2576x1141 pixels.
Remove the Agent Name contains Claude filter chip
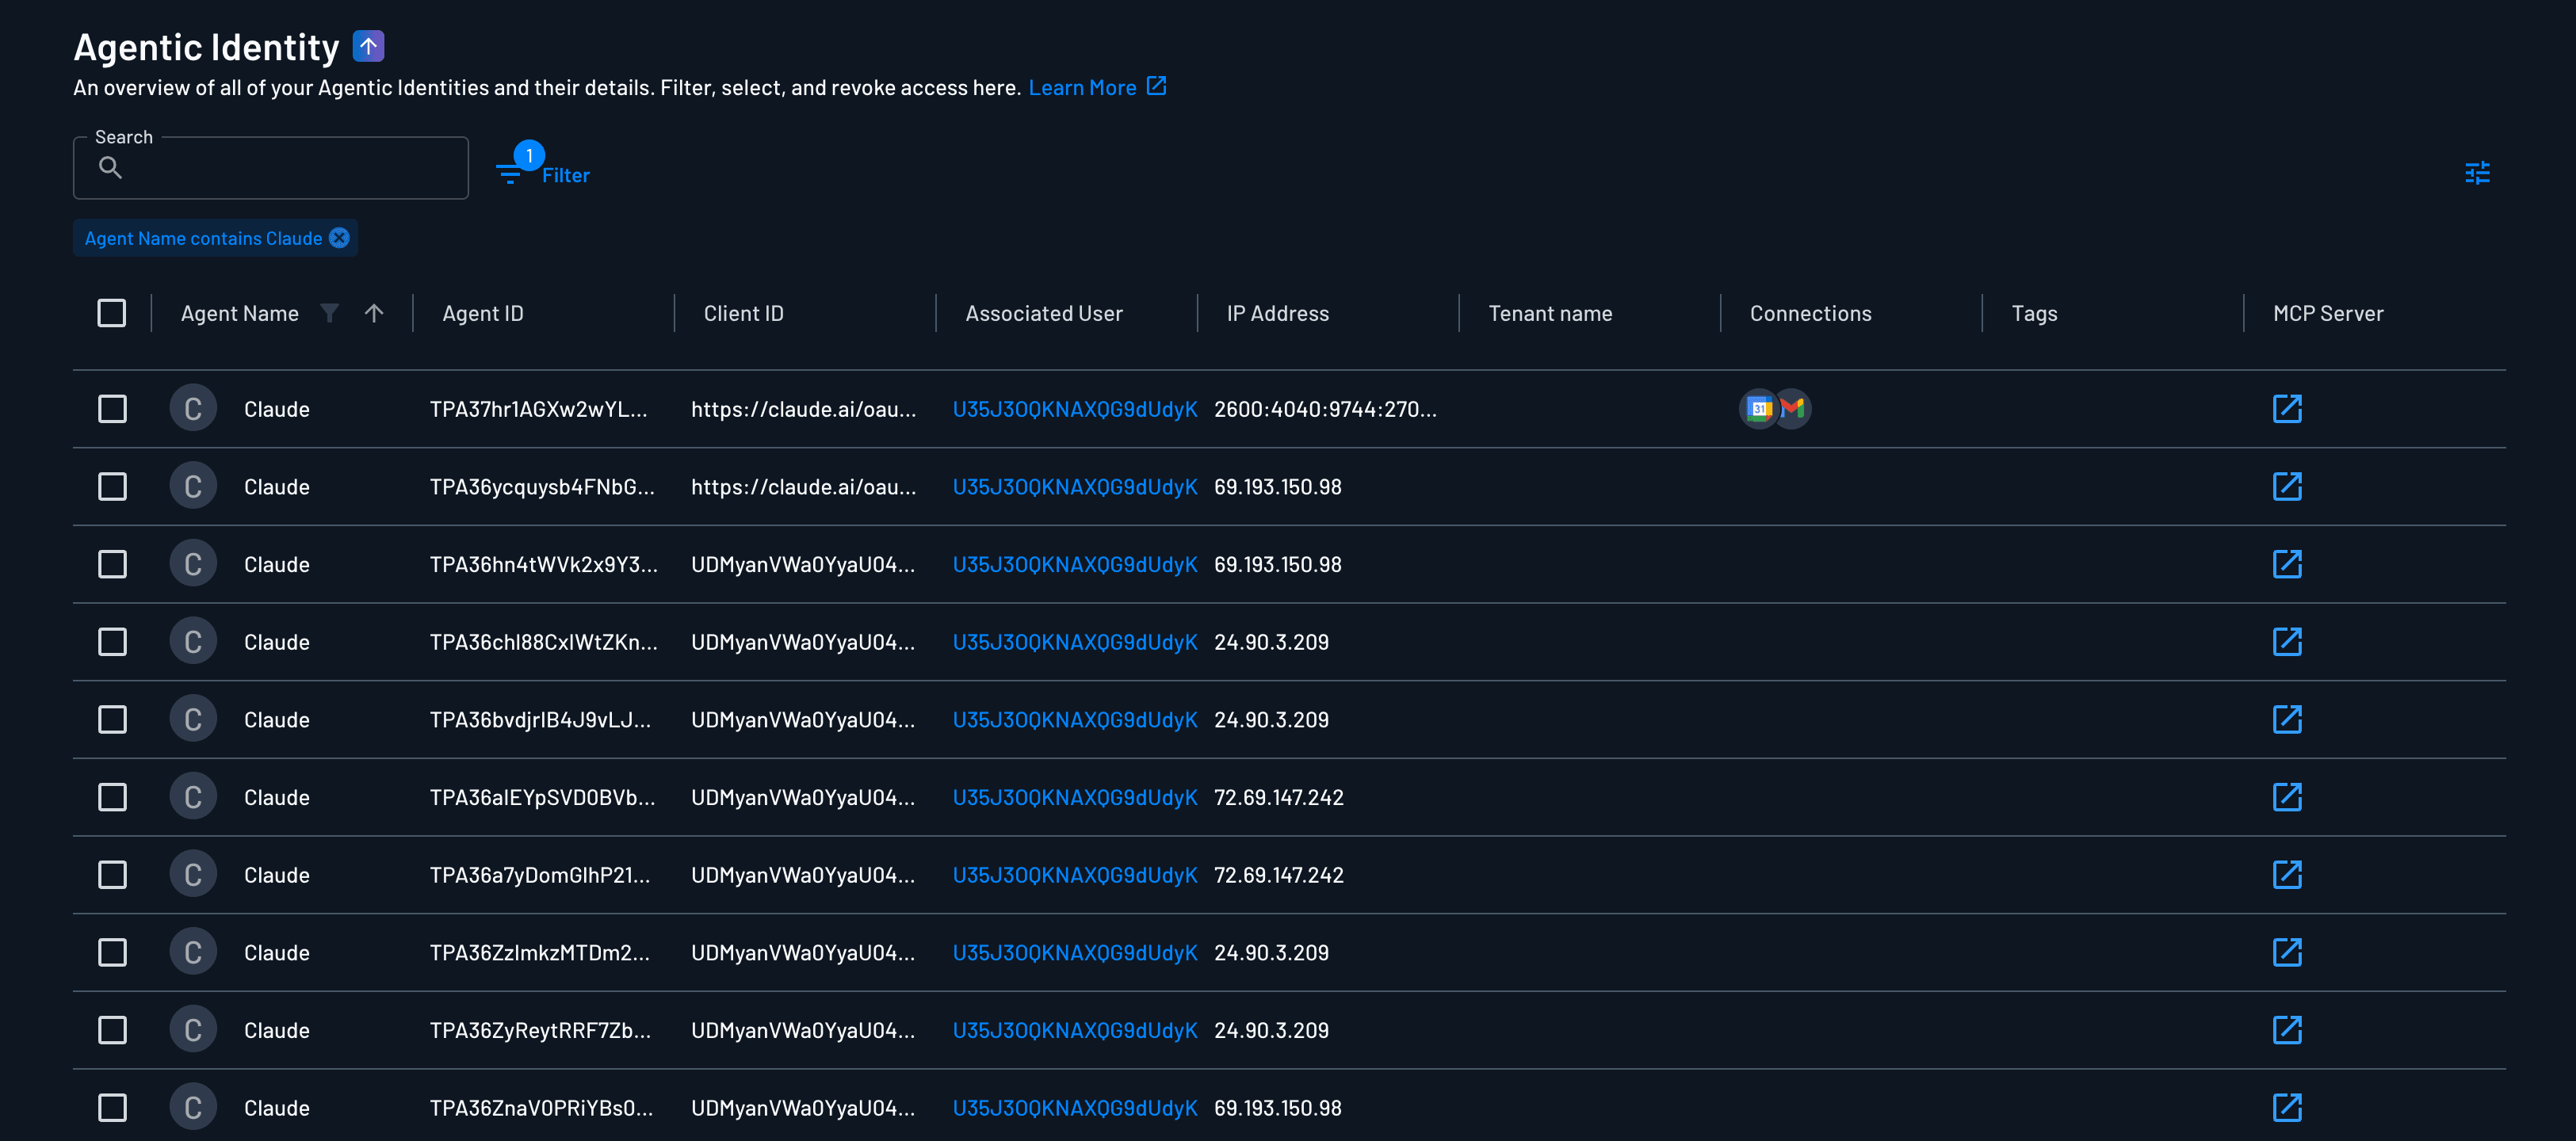(340, 238)
